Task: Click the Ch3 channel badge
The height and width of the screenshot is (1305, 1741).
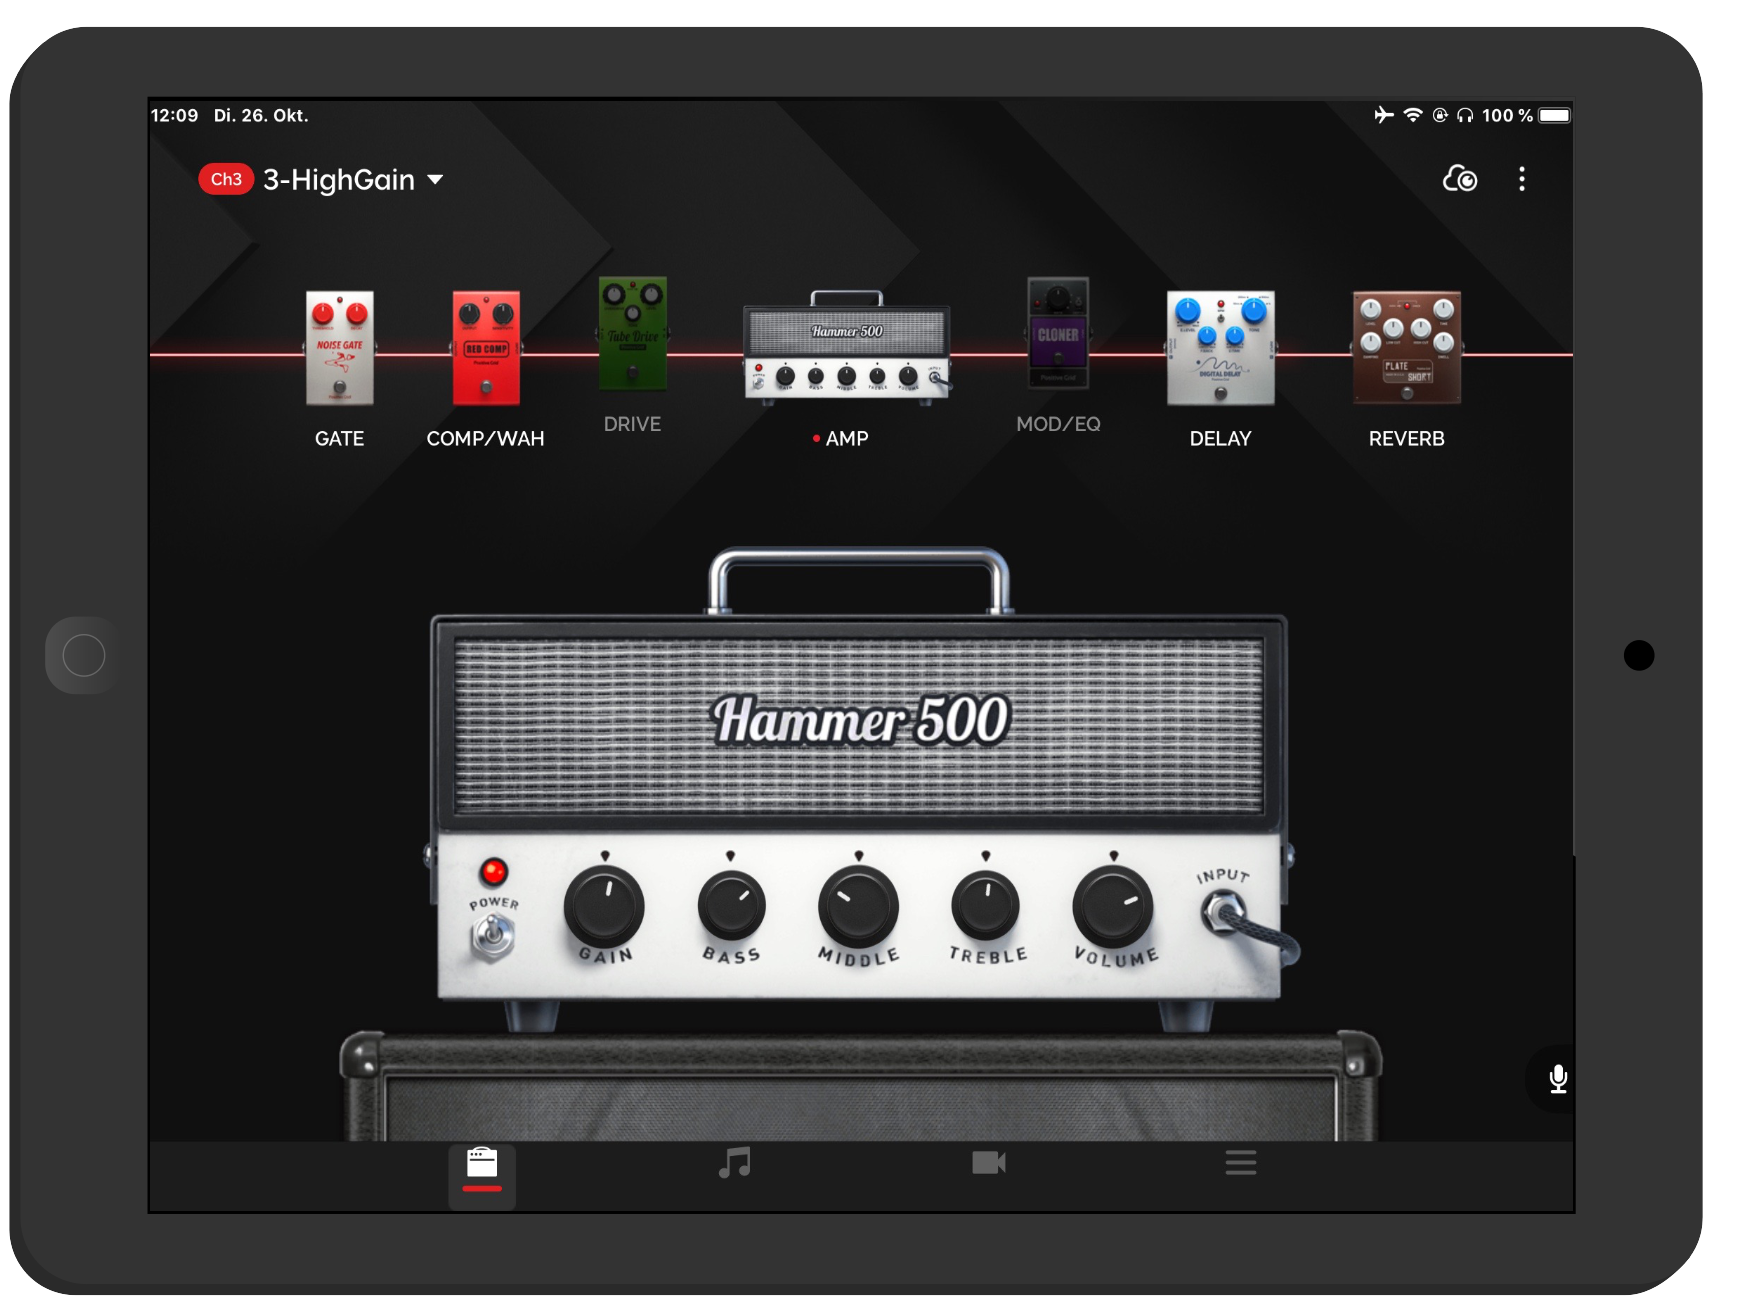Action: coord(226,179)
